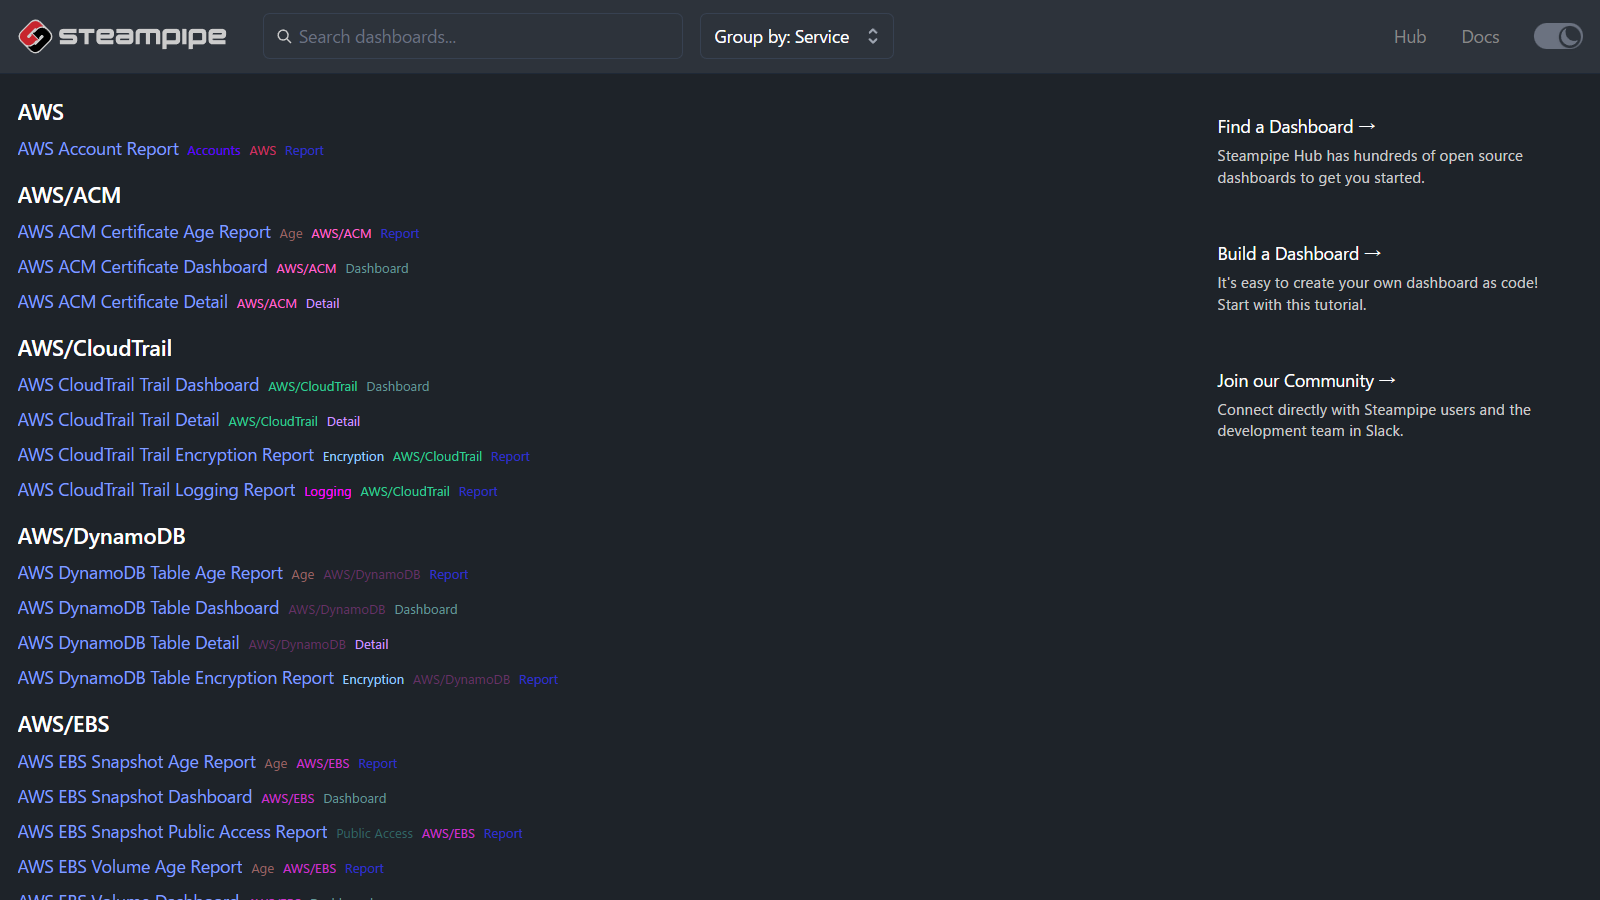The height and width of the screenshot is (900, 1600).
Task: Select the Accounts tag on AWS Account Report
Action: click(213, 151)
